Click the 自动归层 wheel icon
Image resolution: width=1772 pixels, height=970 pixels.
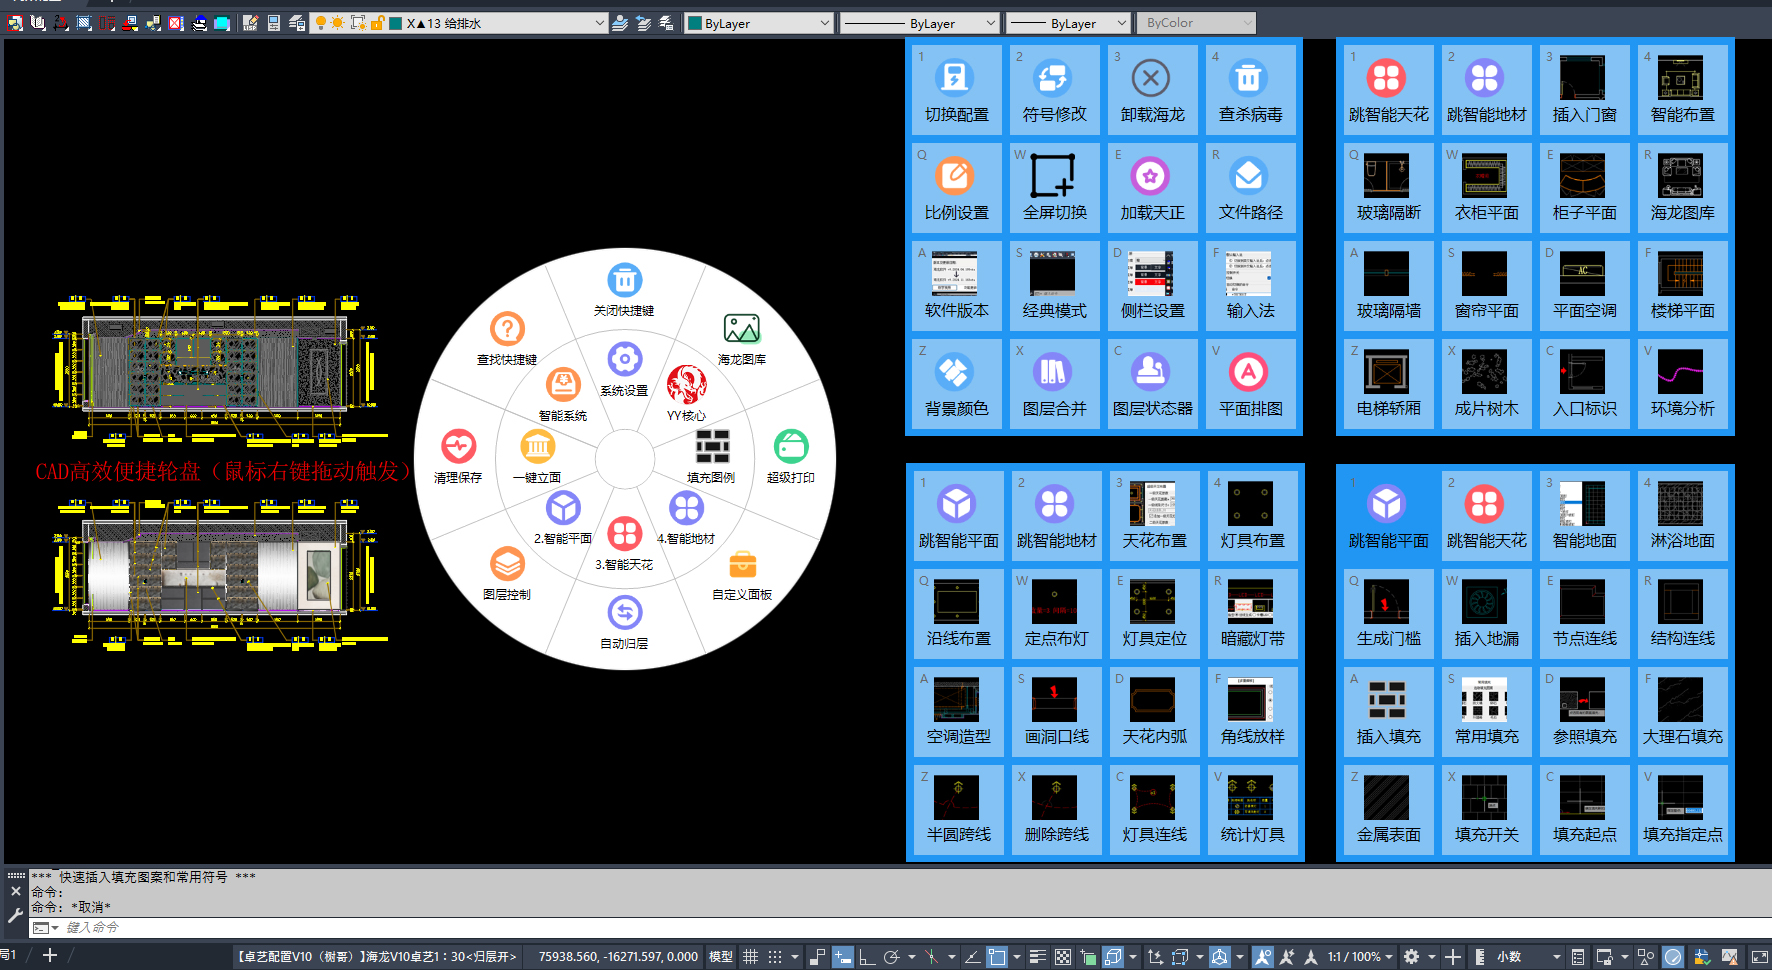point(624,622)
